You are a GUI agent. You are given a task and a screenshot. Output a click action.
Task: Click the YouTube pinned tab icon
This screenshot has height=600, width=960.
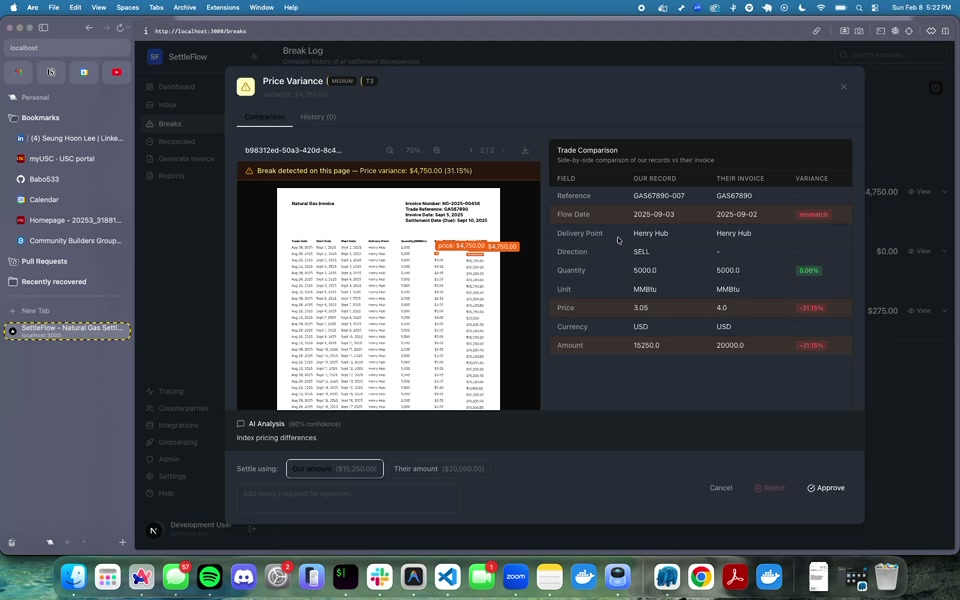pos(117,72)
